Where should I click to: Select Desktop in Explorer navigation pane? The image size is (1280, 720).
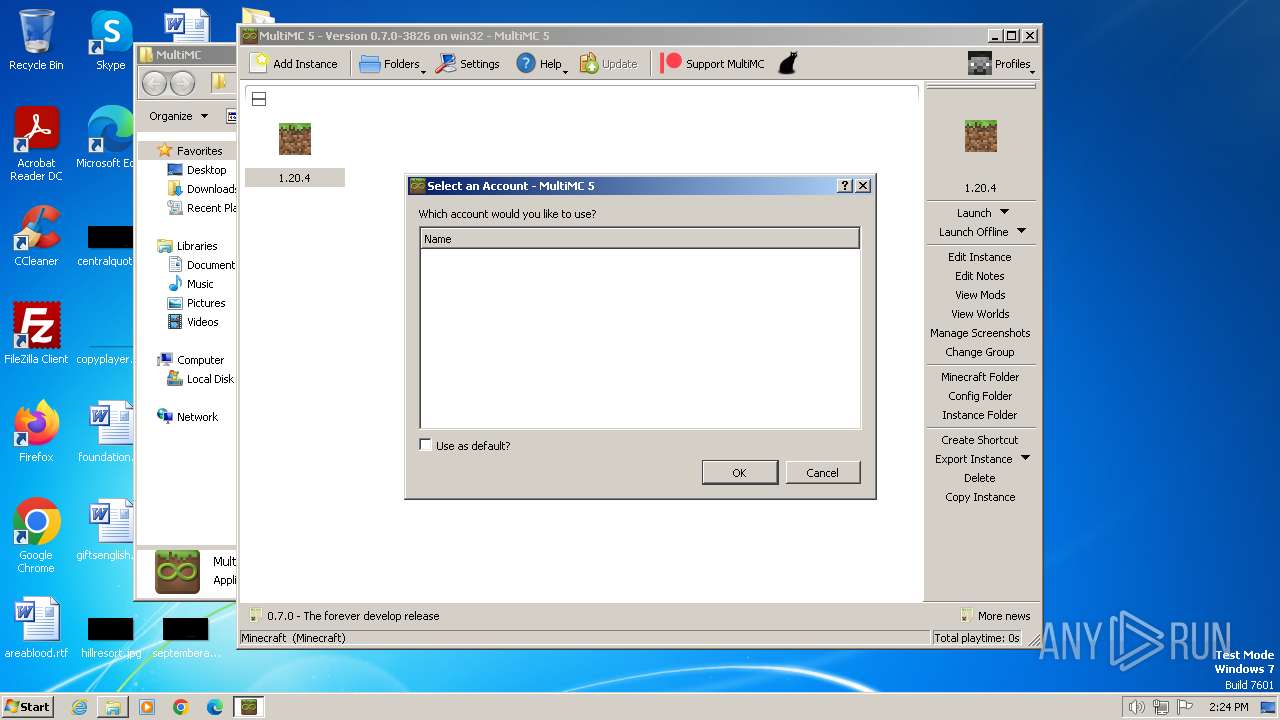pos(207,170)
